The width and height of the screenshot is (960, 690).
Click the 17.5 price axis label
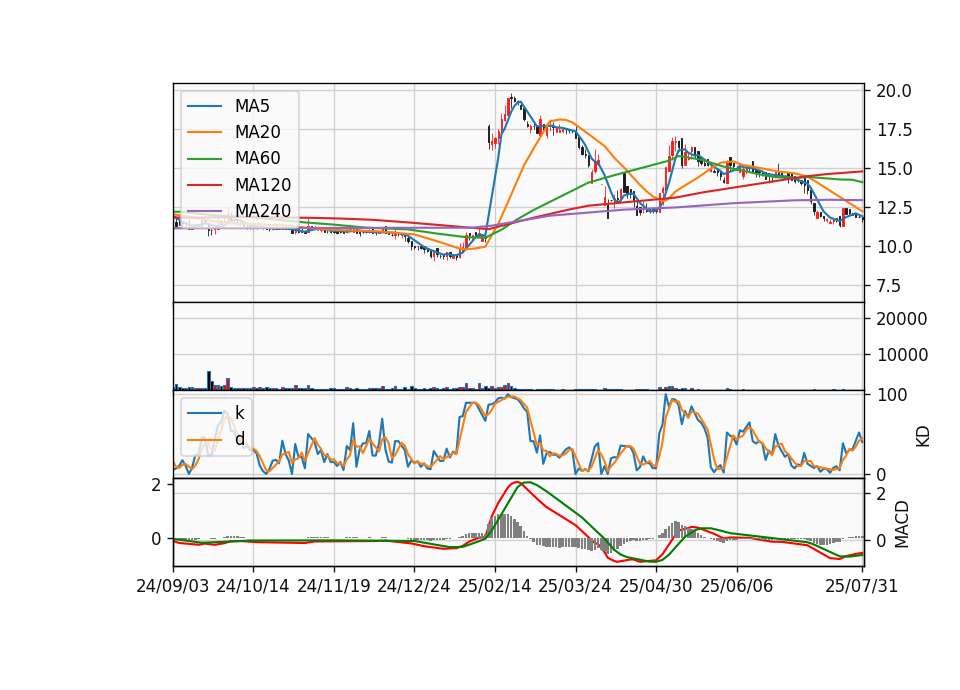click(x=894, y=130)
